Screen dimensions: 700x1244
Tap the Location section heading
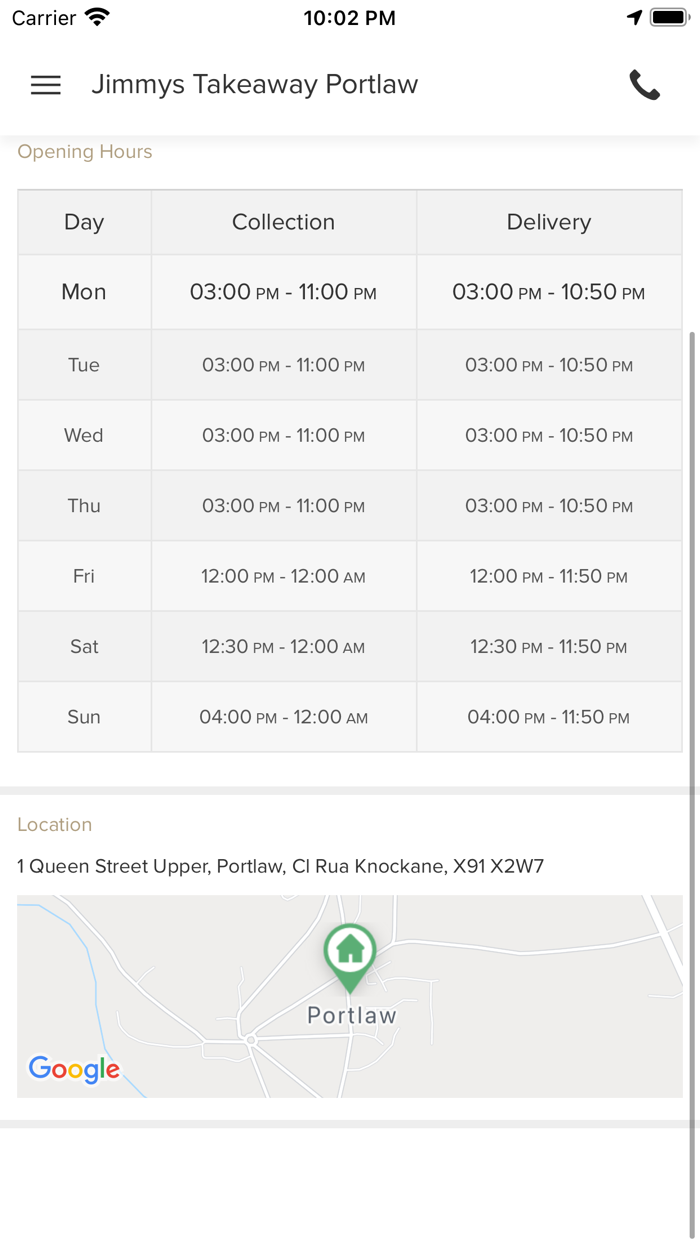tap(55, 825)
